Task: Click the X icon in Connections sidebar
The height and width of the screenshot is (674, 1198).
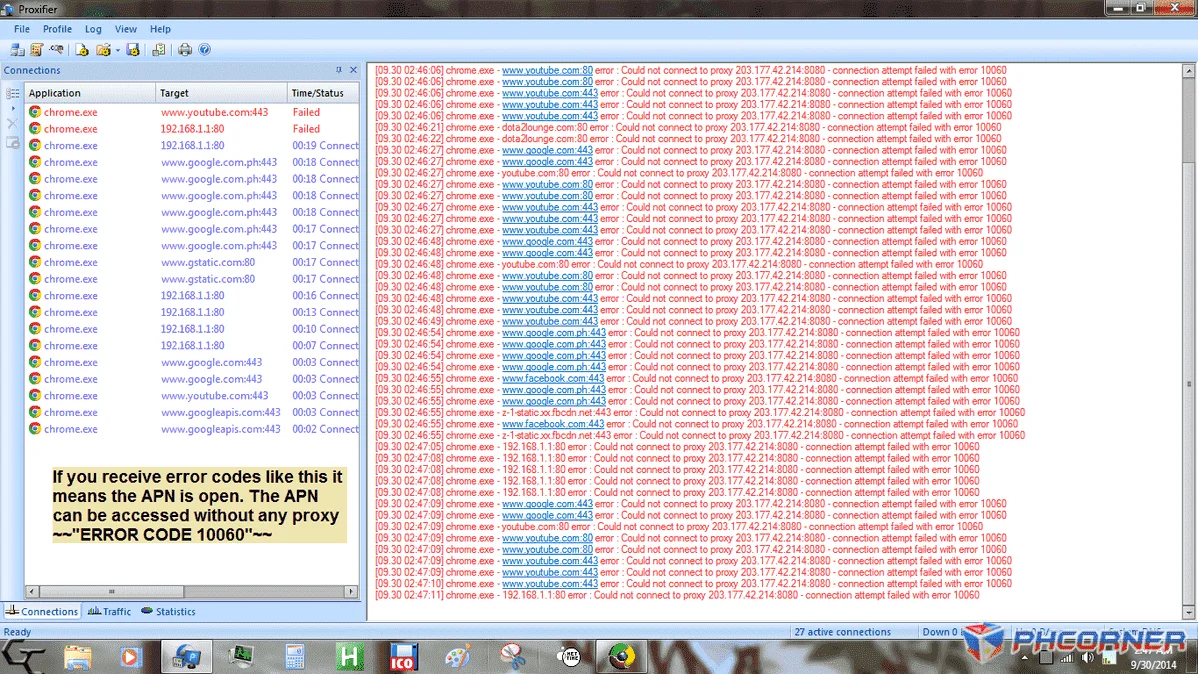Action: (12, 123)
